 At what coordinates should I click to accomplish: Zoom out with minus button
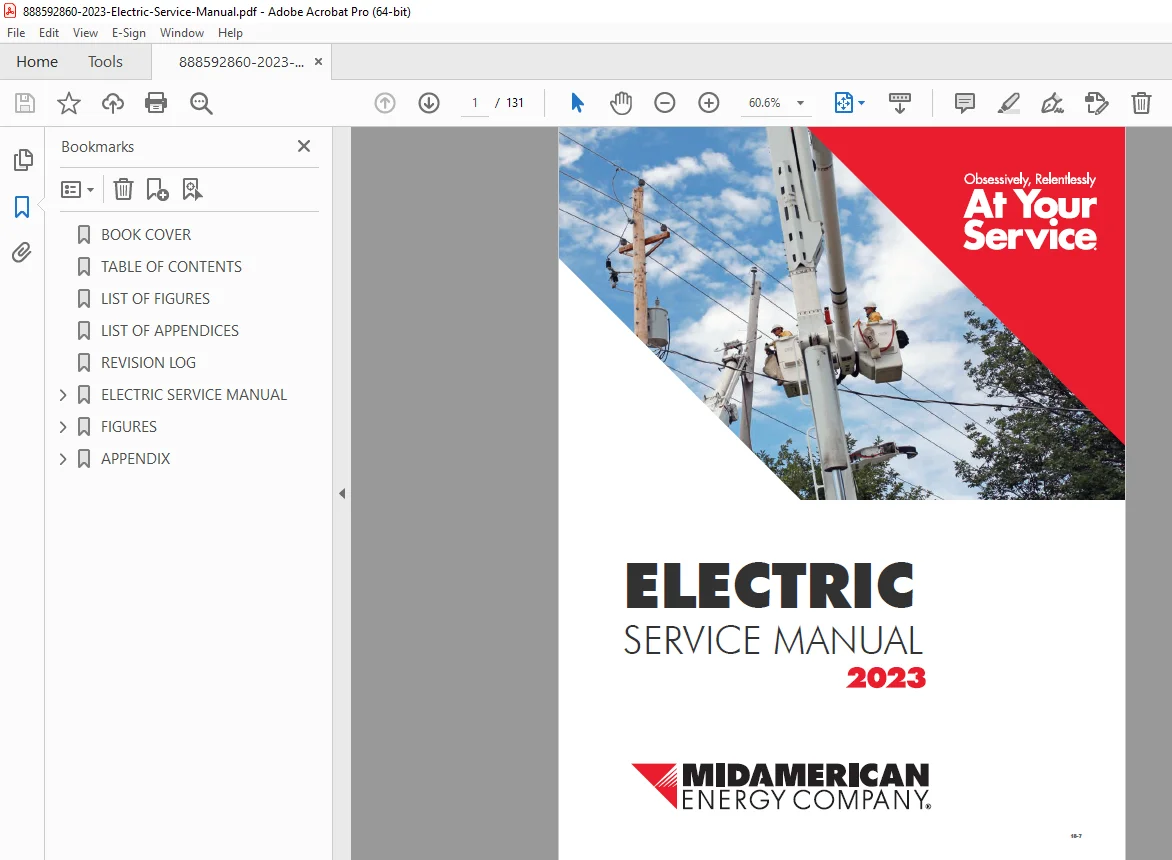[x=664, y=103]
